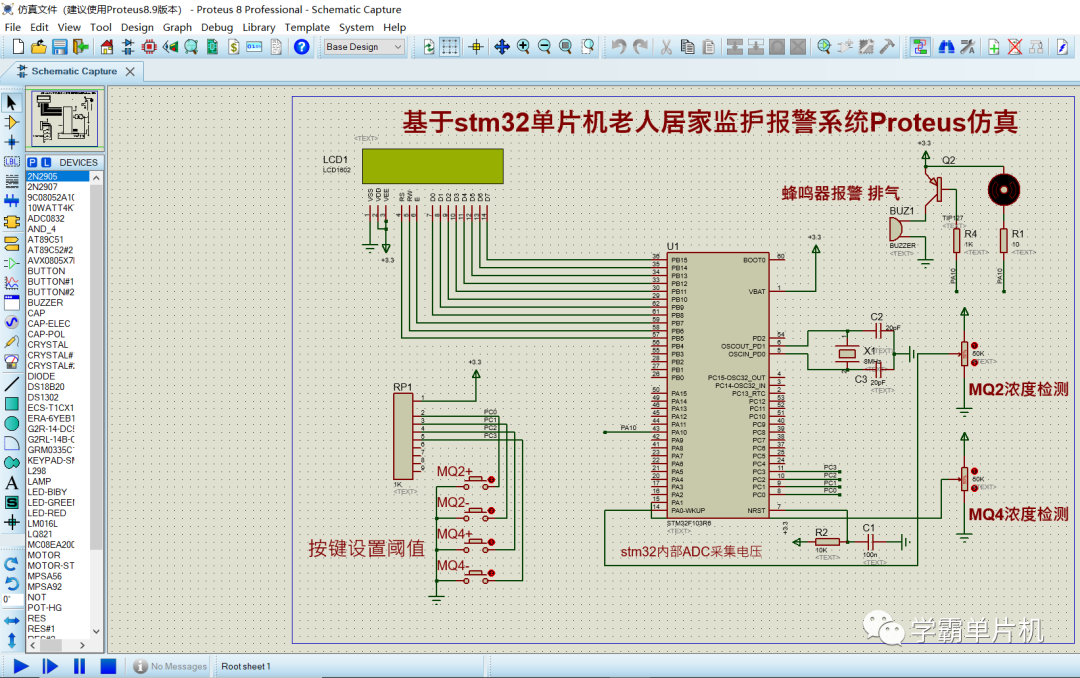
Task: Zoom to area selection icon
Action: coord(588,47)
